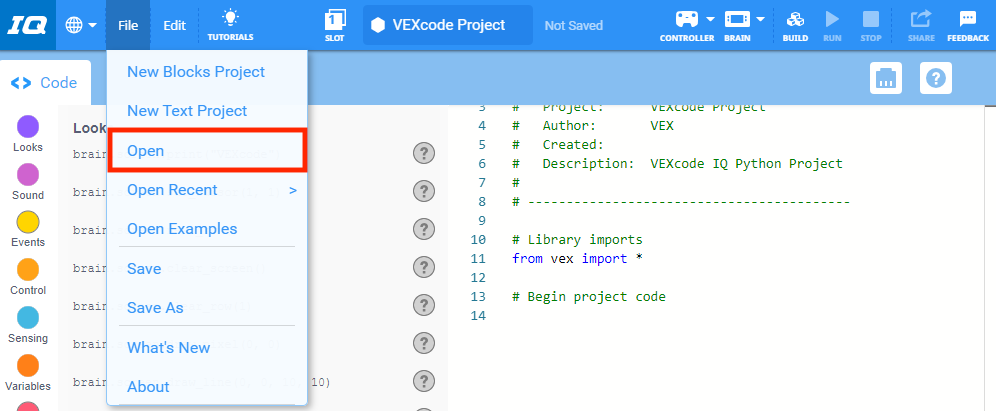This screenshot has height=411, width=996.
Task: Choose New Blocks Project
Action: pyautogui.click(x=207, y=72)
